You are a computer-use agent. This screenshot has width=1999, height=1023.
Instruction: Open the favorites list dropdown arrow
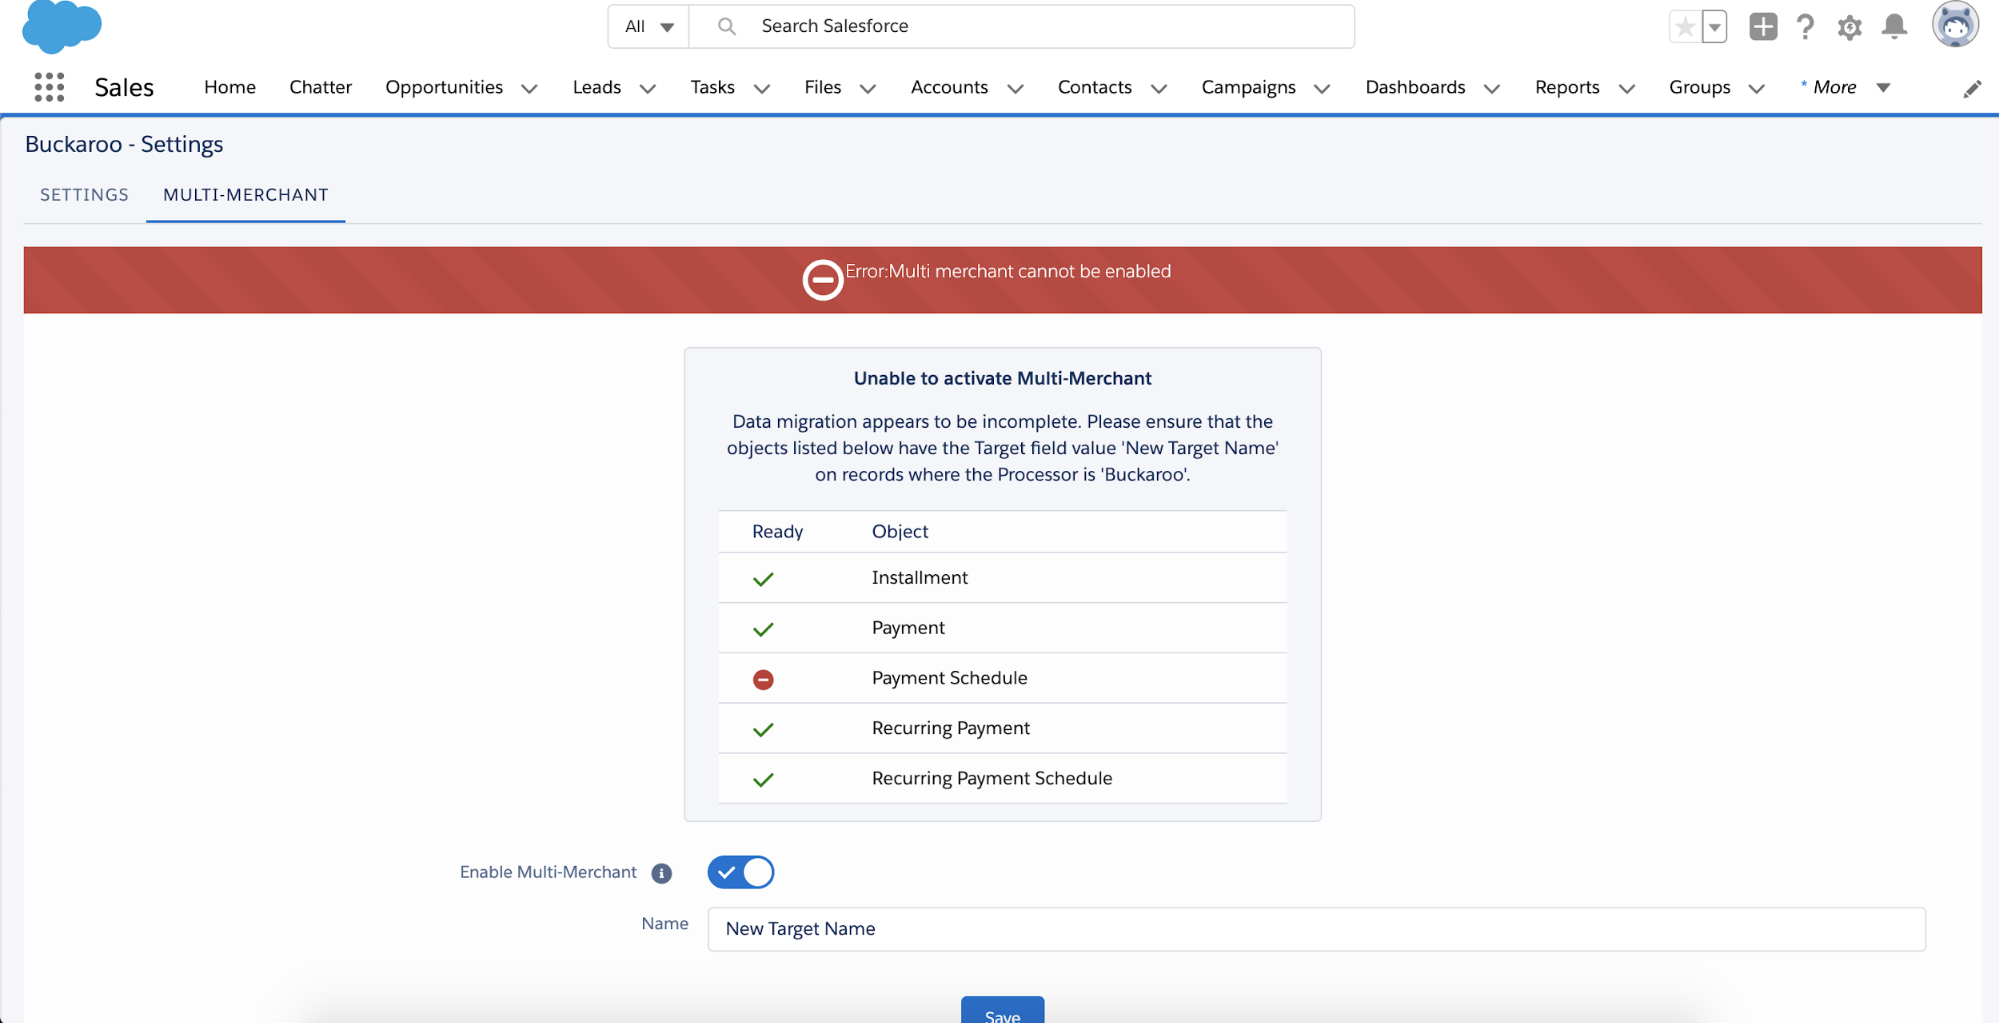(1715, 27)
